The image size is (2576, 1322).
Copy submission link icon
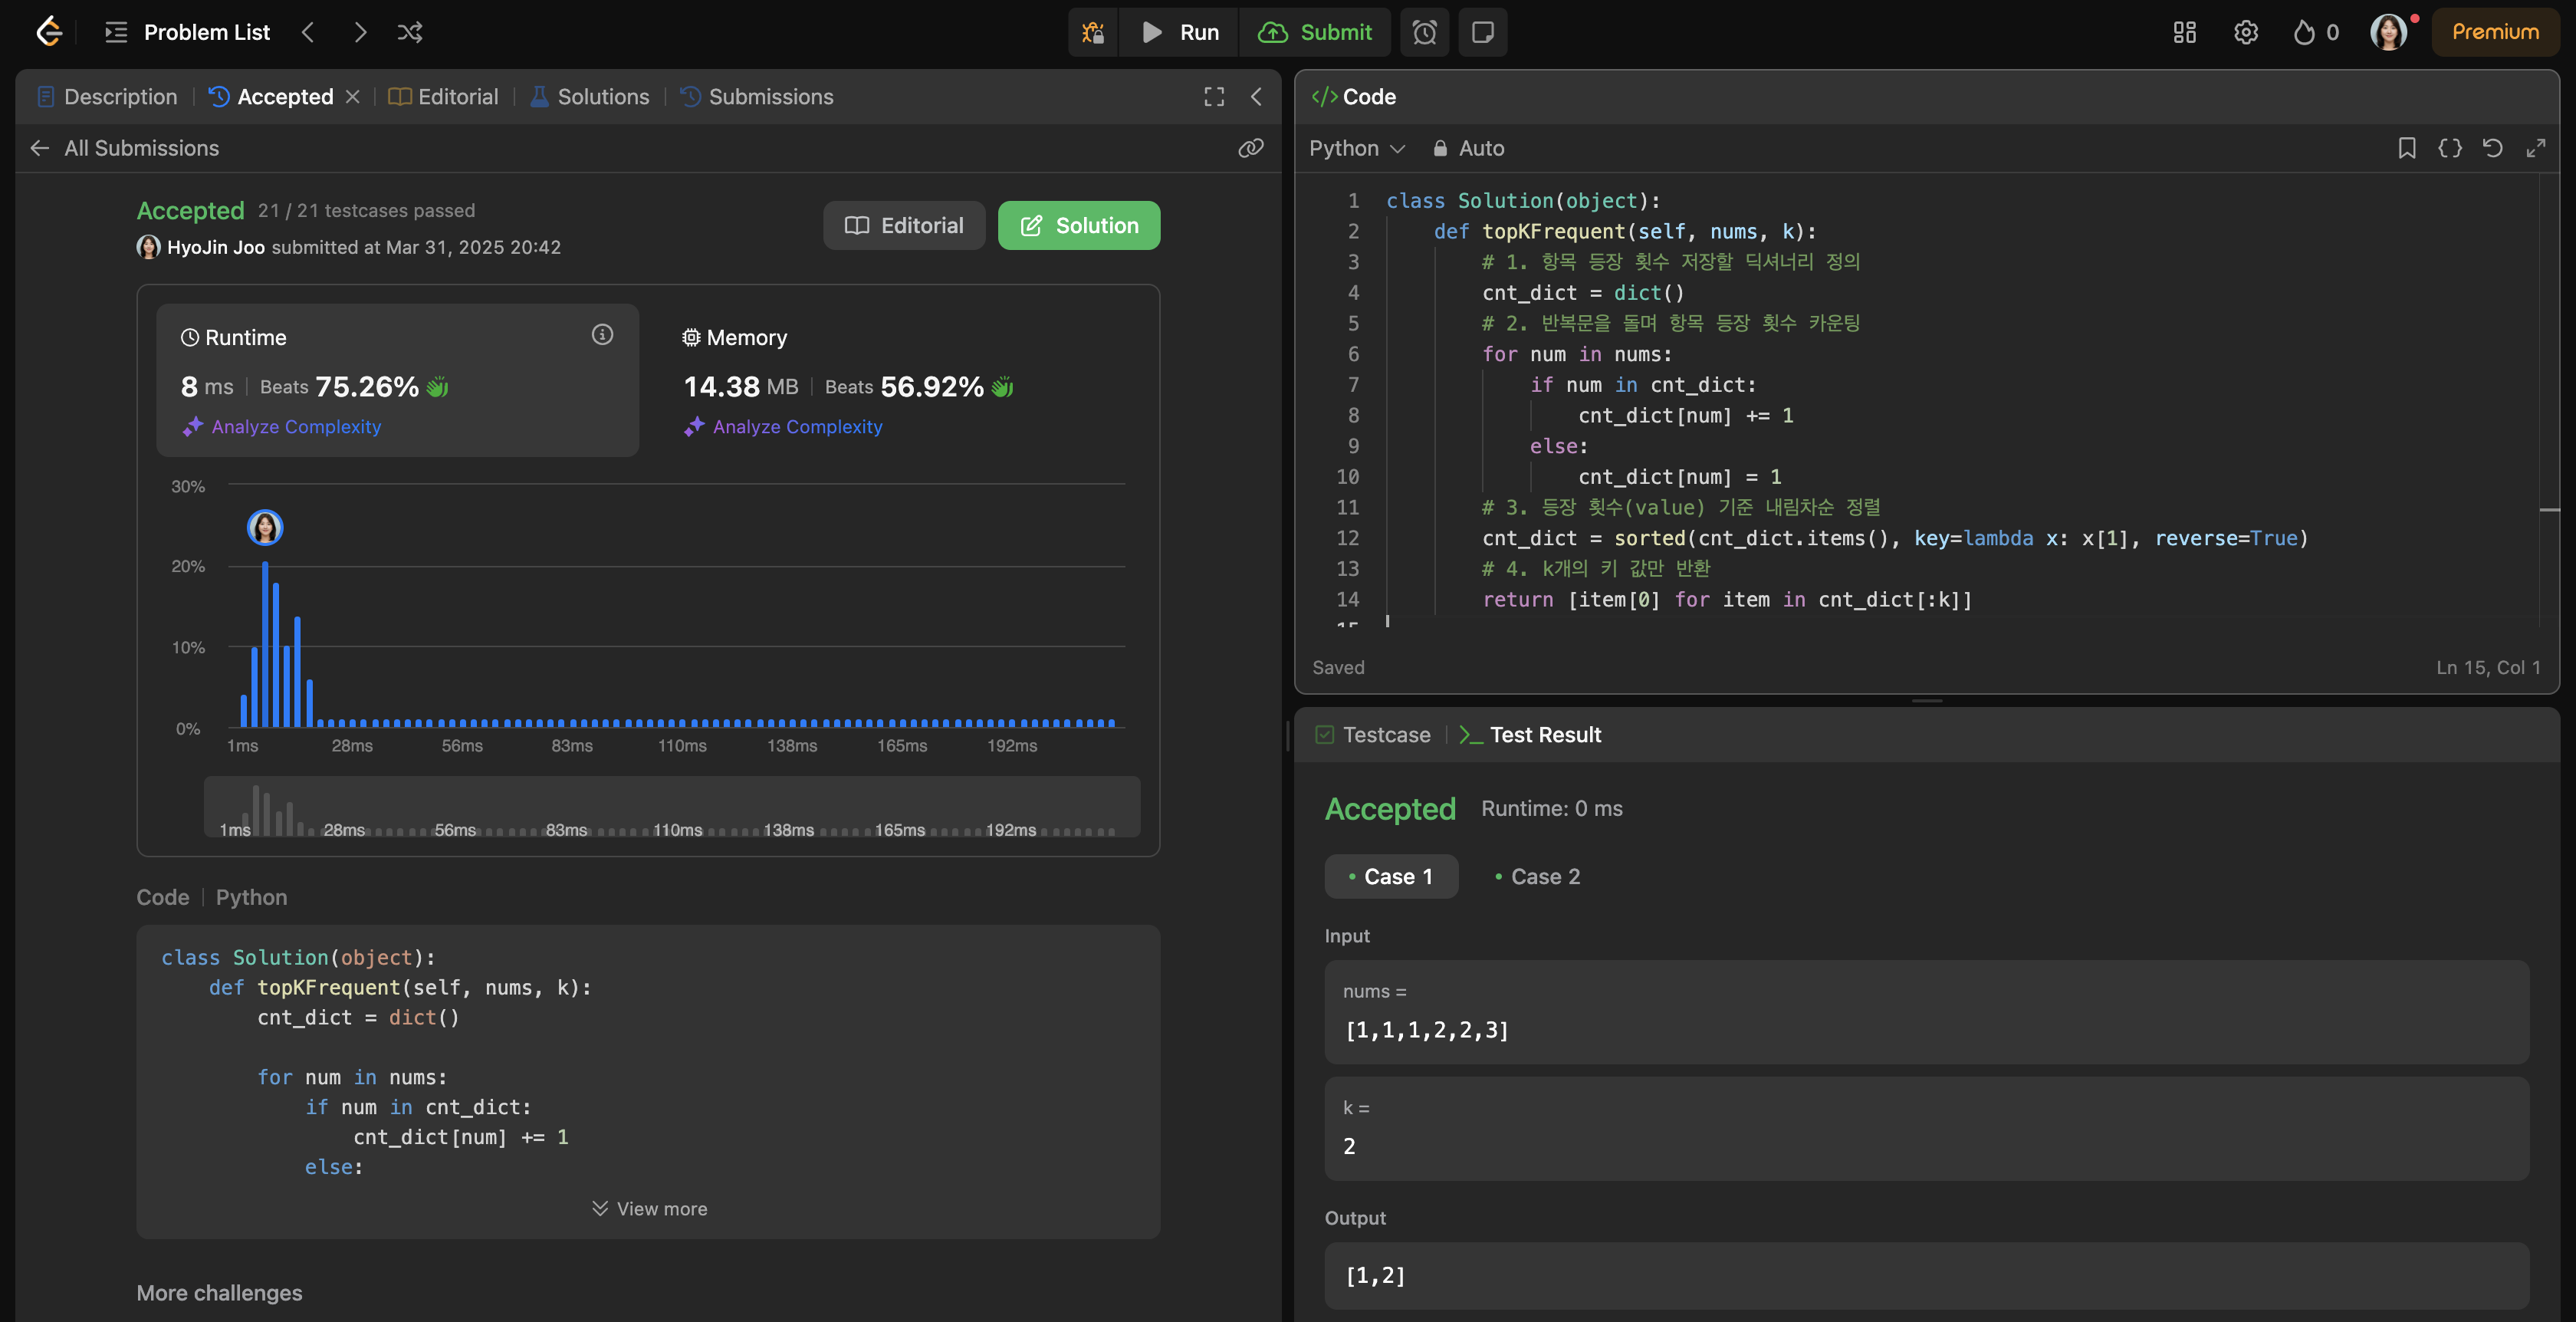[1250, 148]
